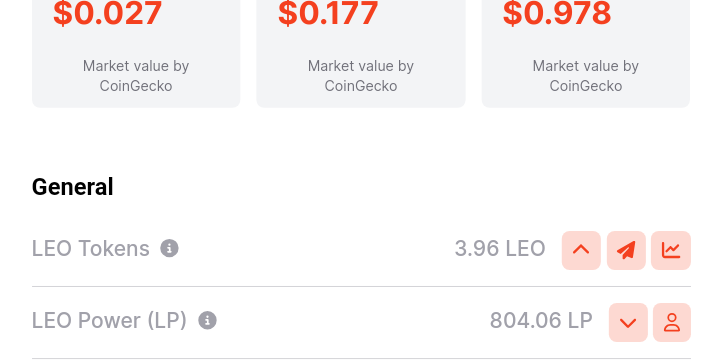Select the $0.027 market price value
The height and width of the screenshot is (364, 722).
click(108, 13)
